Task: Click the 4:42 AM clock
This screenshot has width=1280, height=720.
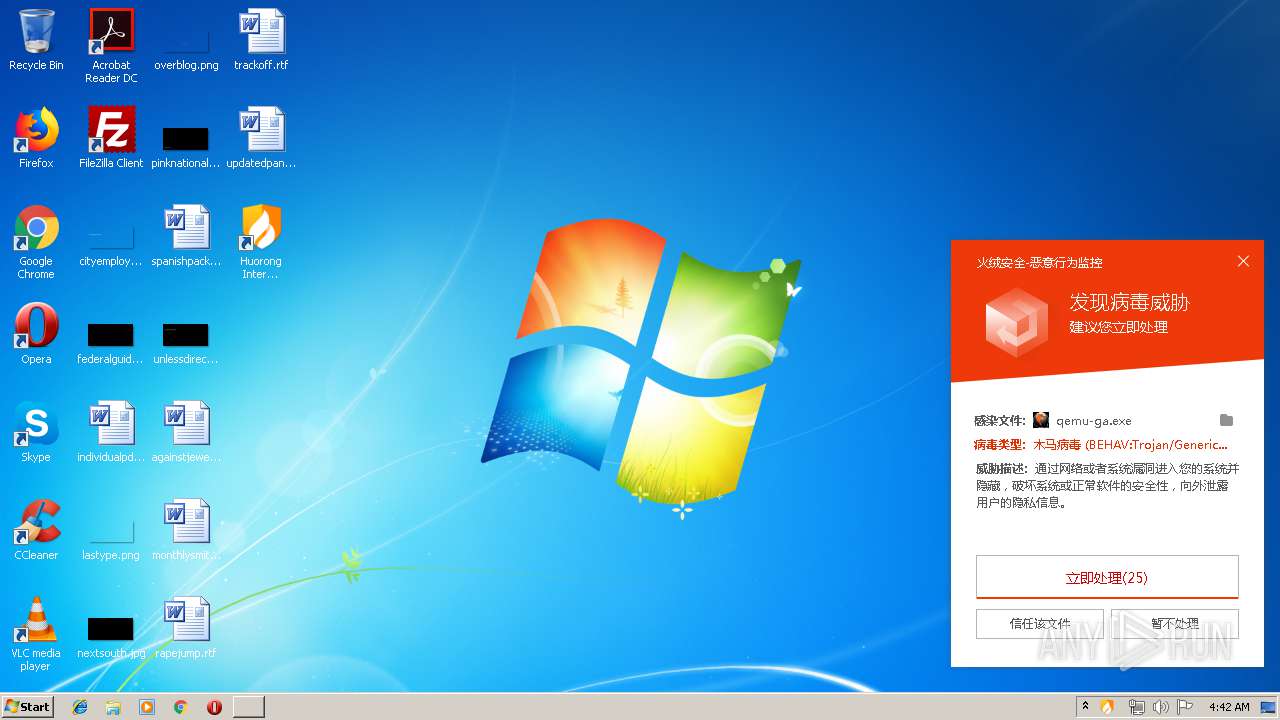Action: point(1229,707)
